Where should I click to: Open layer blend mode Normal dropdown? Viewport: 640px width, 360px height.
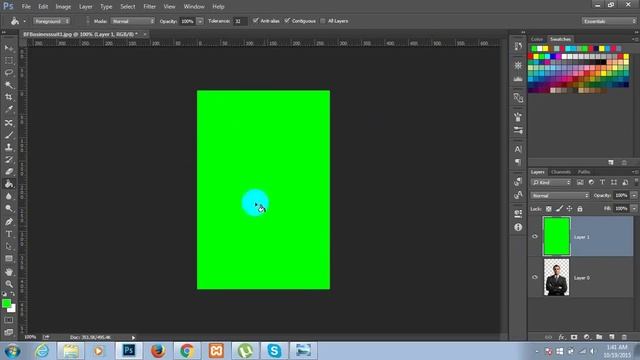point(560,196)
